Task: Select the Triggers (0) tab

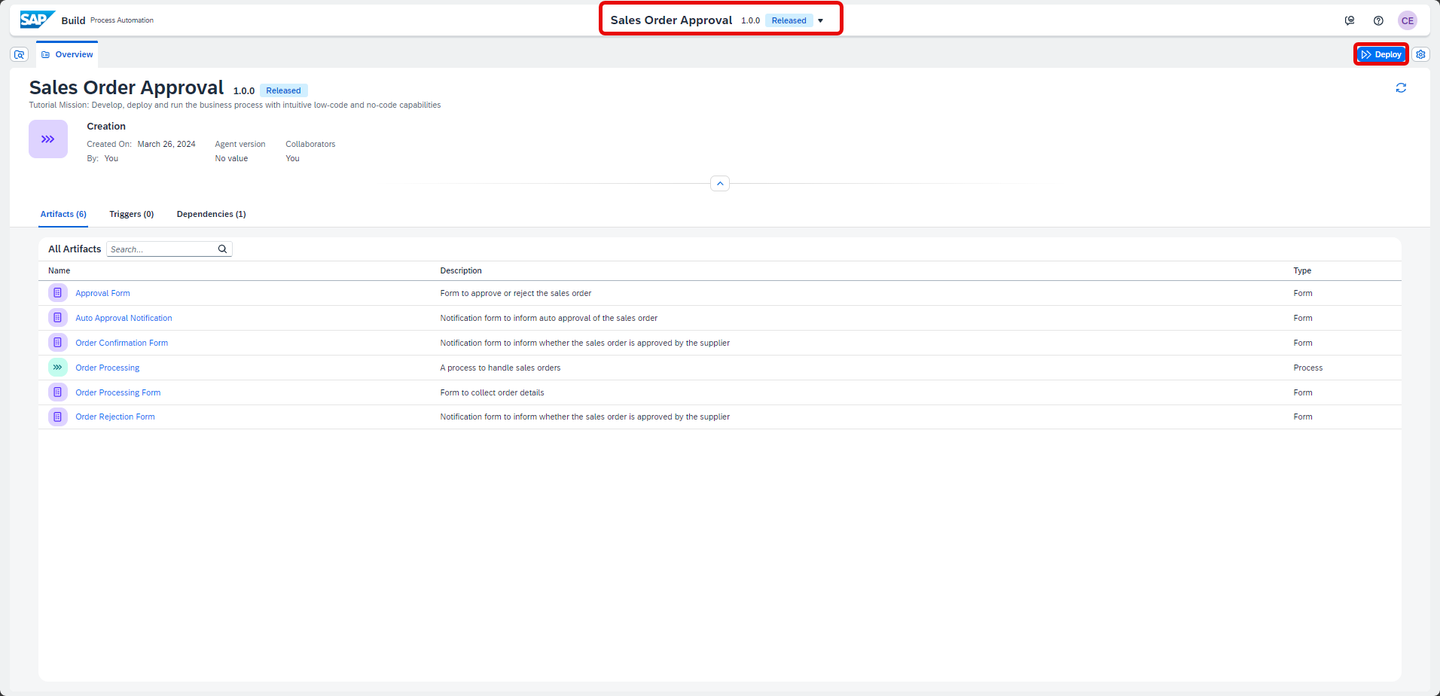Action: point(132,214)
